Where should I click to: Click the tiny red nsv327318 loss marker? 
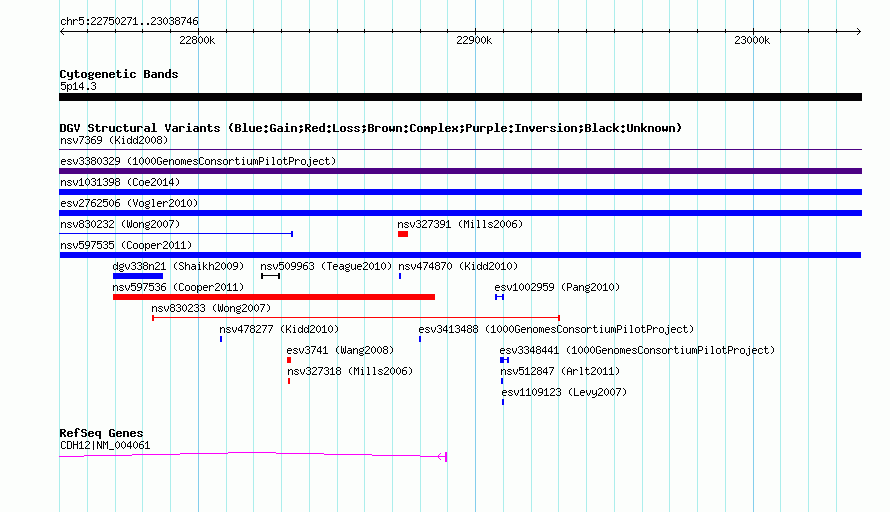click(289, 381)
